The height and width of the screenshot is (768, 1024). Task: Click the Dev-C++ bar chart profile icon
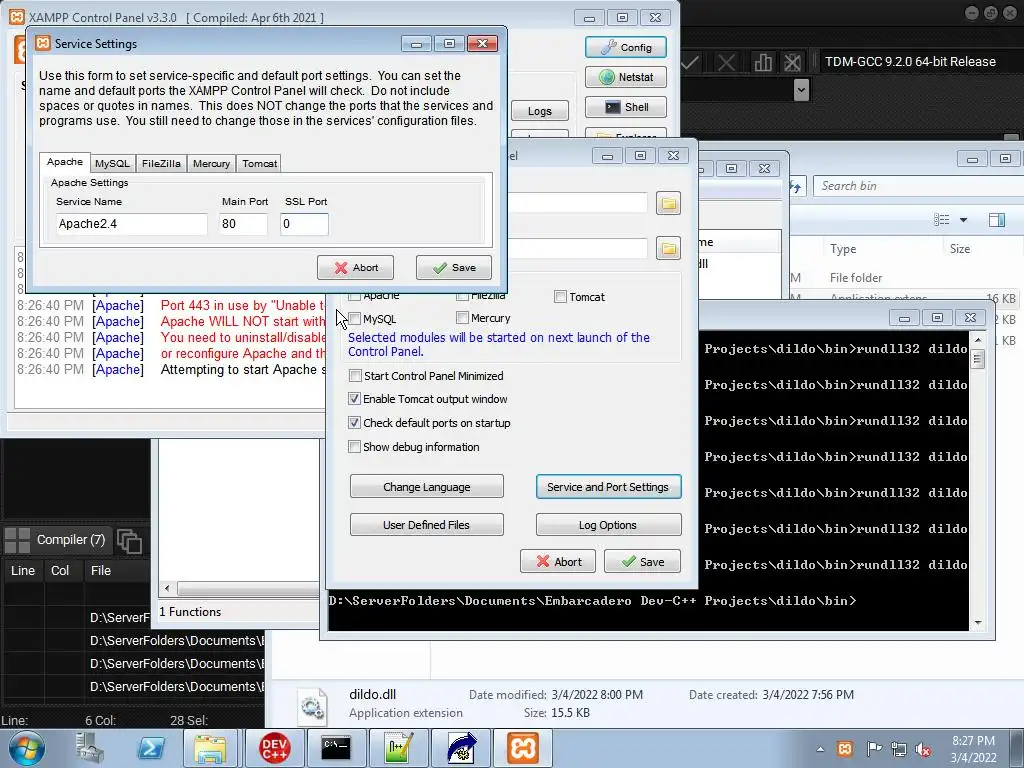coord(763,63)
